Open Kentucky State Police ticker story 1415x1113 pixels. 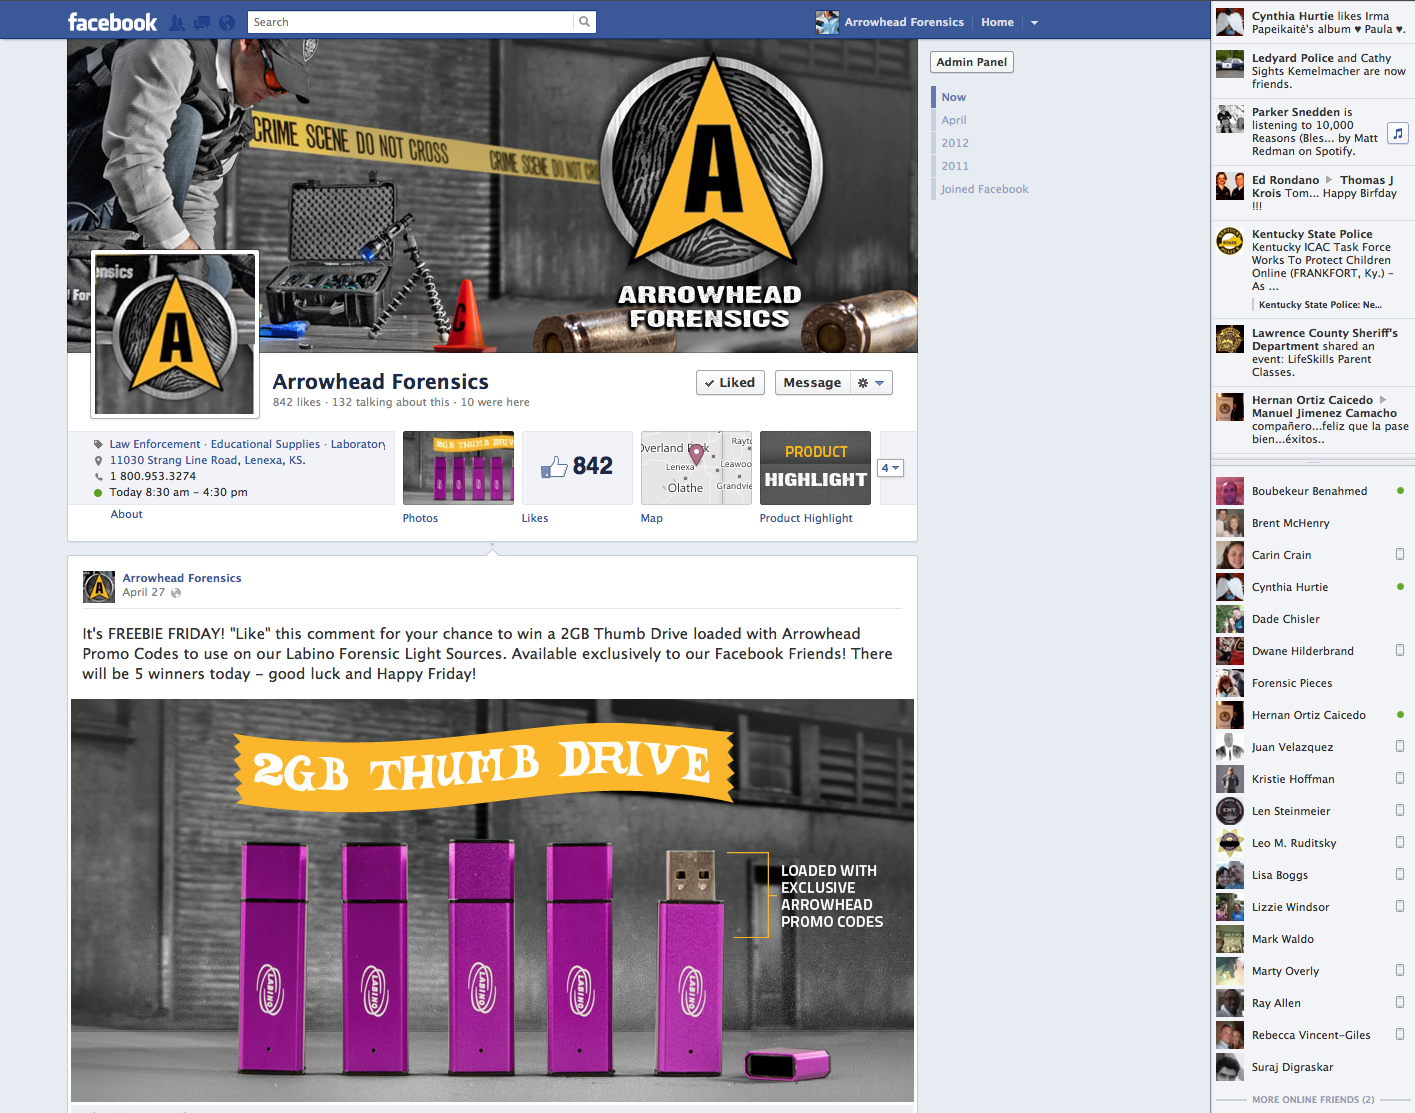[x=1312, y=270]
